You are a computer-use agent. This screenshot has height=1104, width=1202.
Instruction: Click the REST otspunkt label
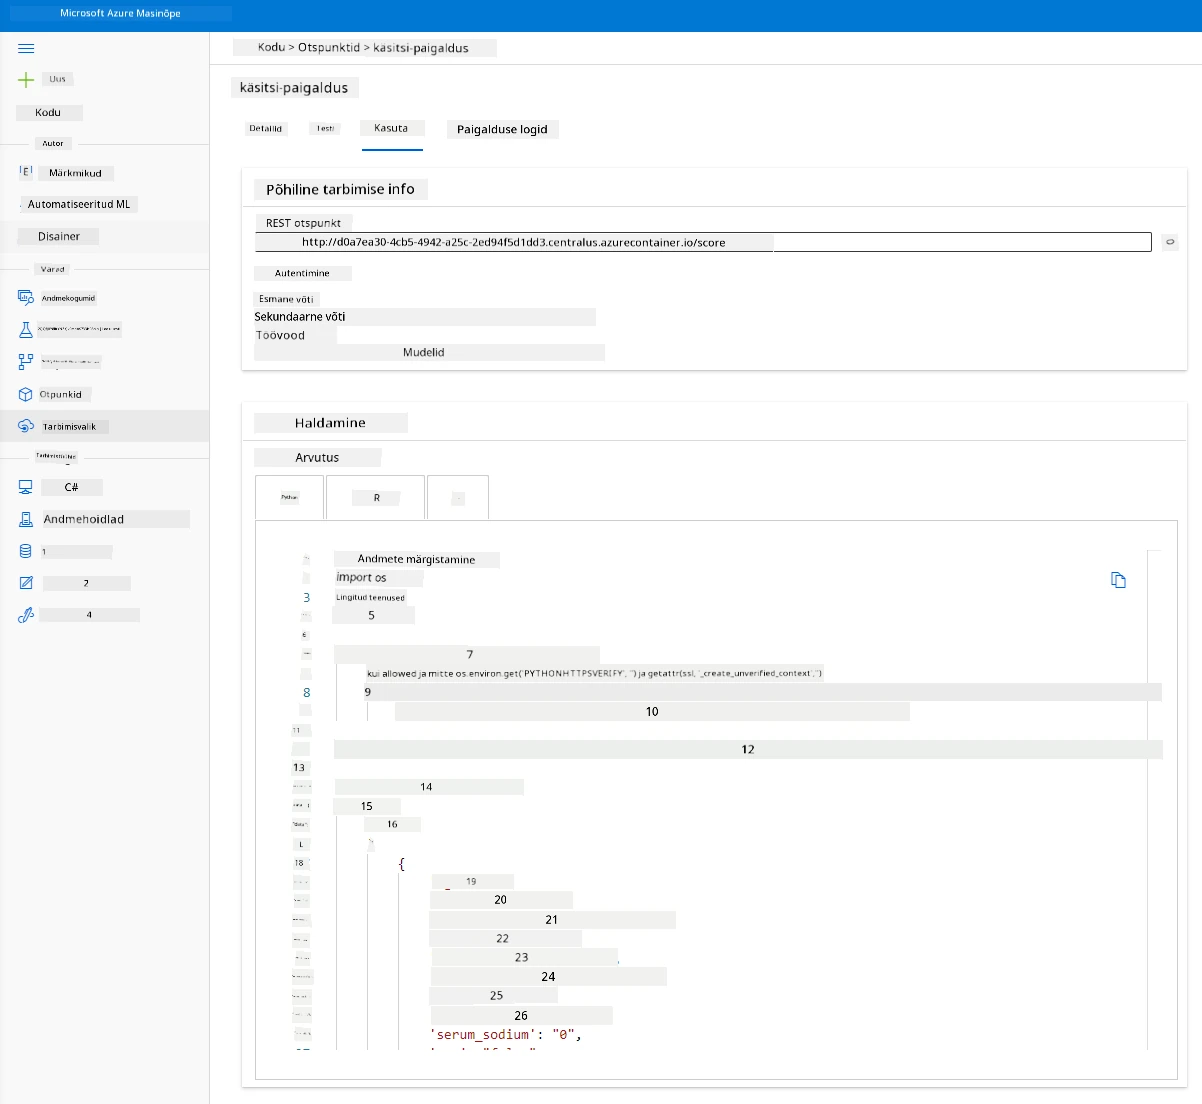pos(303,223)
